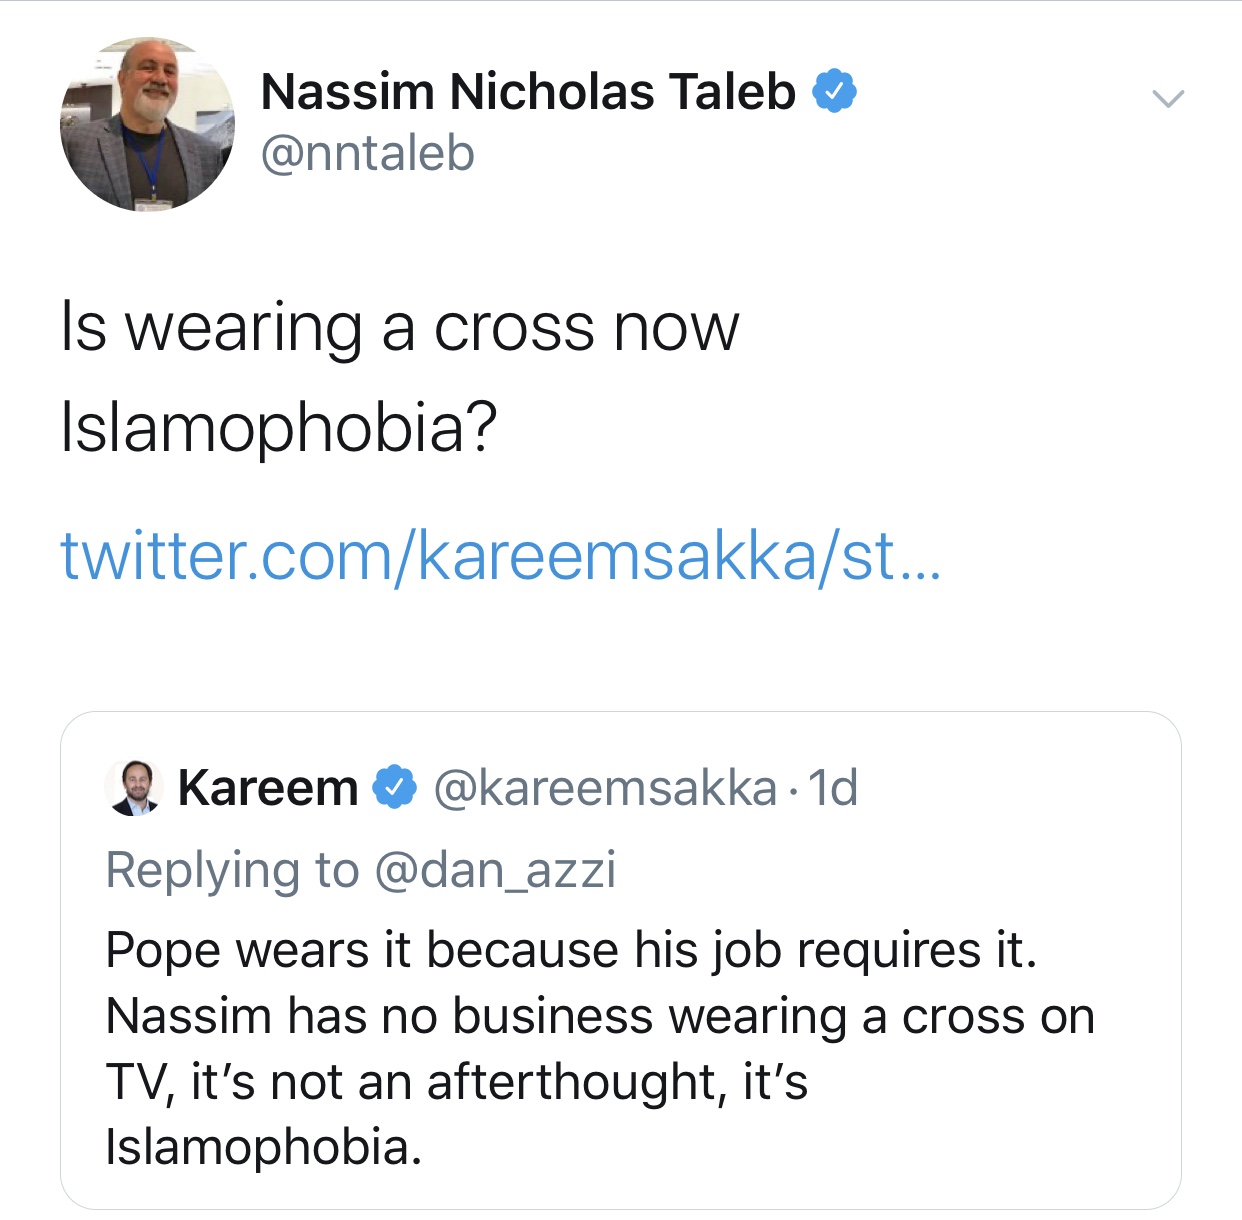Screen dimensions: 1242x1220
Task: Click the word 'Islamophobia?' in main tweet
Action: 279,427
